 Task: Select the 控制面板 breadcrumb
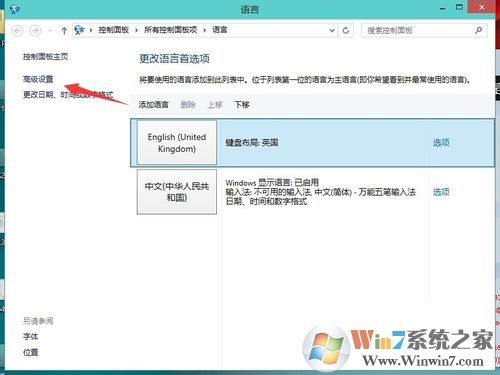[114, 30]
